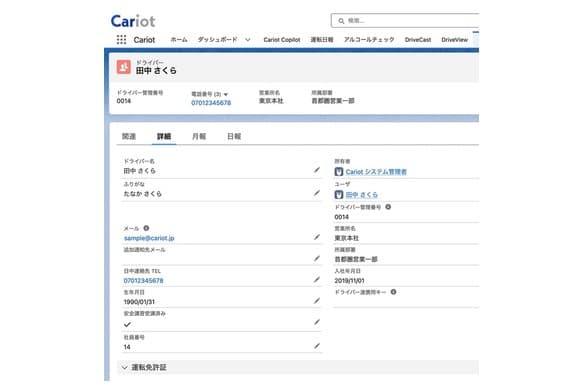Screen dimensions: 580x392
Task: Go to ホーム in navigation bar
Action: (179, 40)
